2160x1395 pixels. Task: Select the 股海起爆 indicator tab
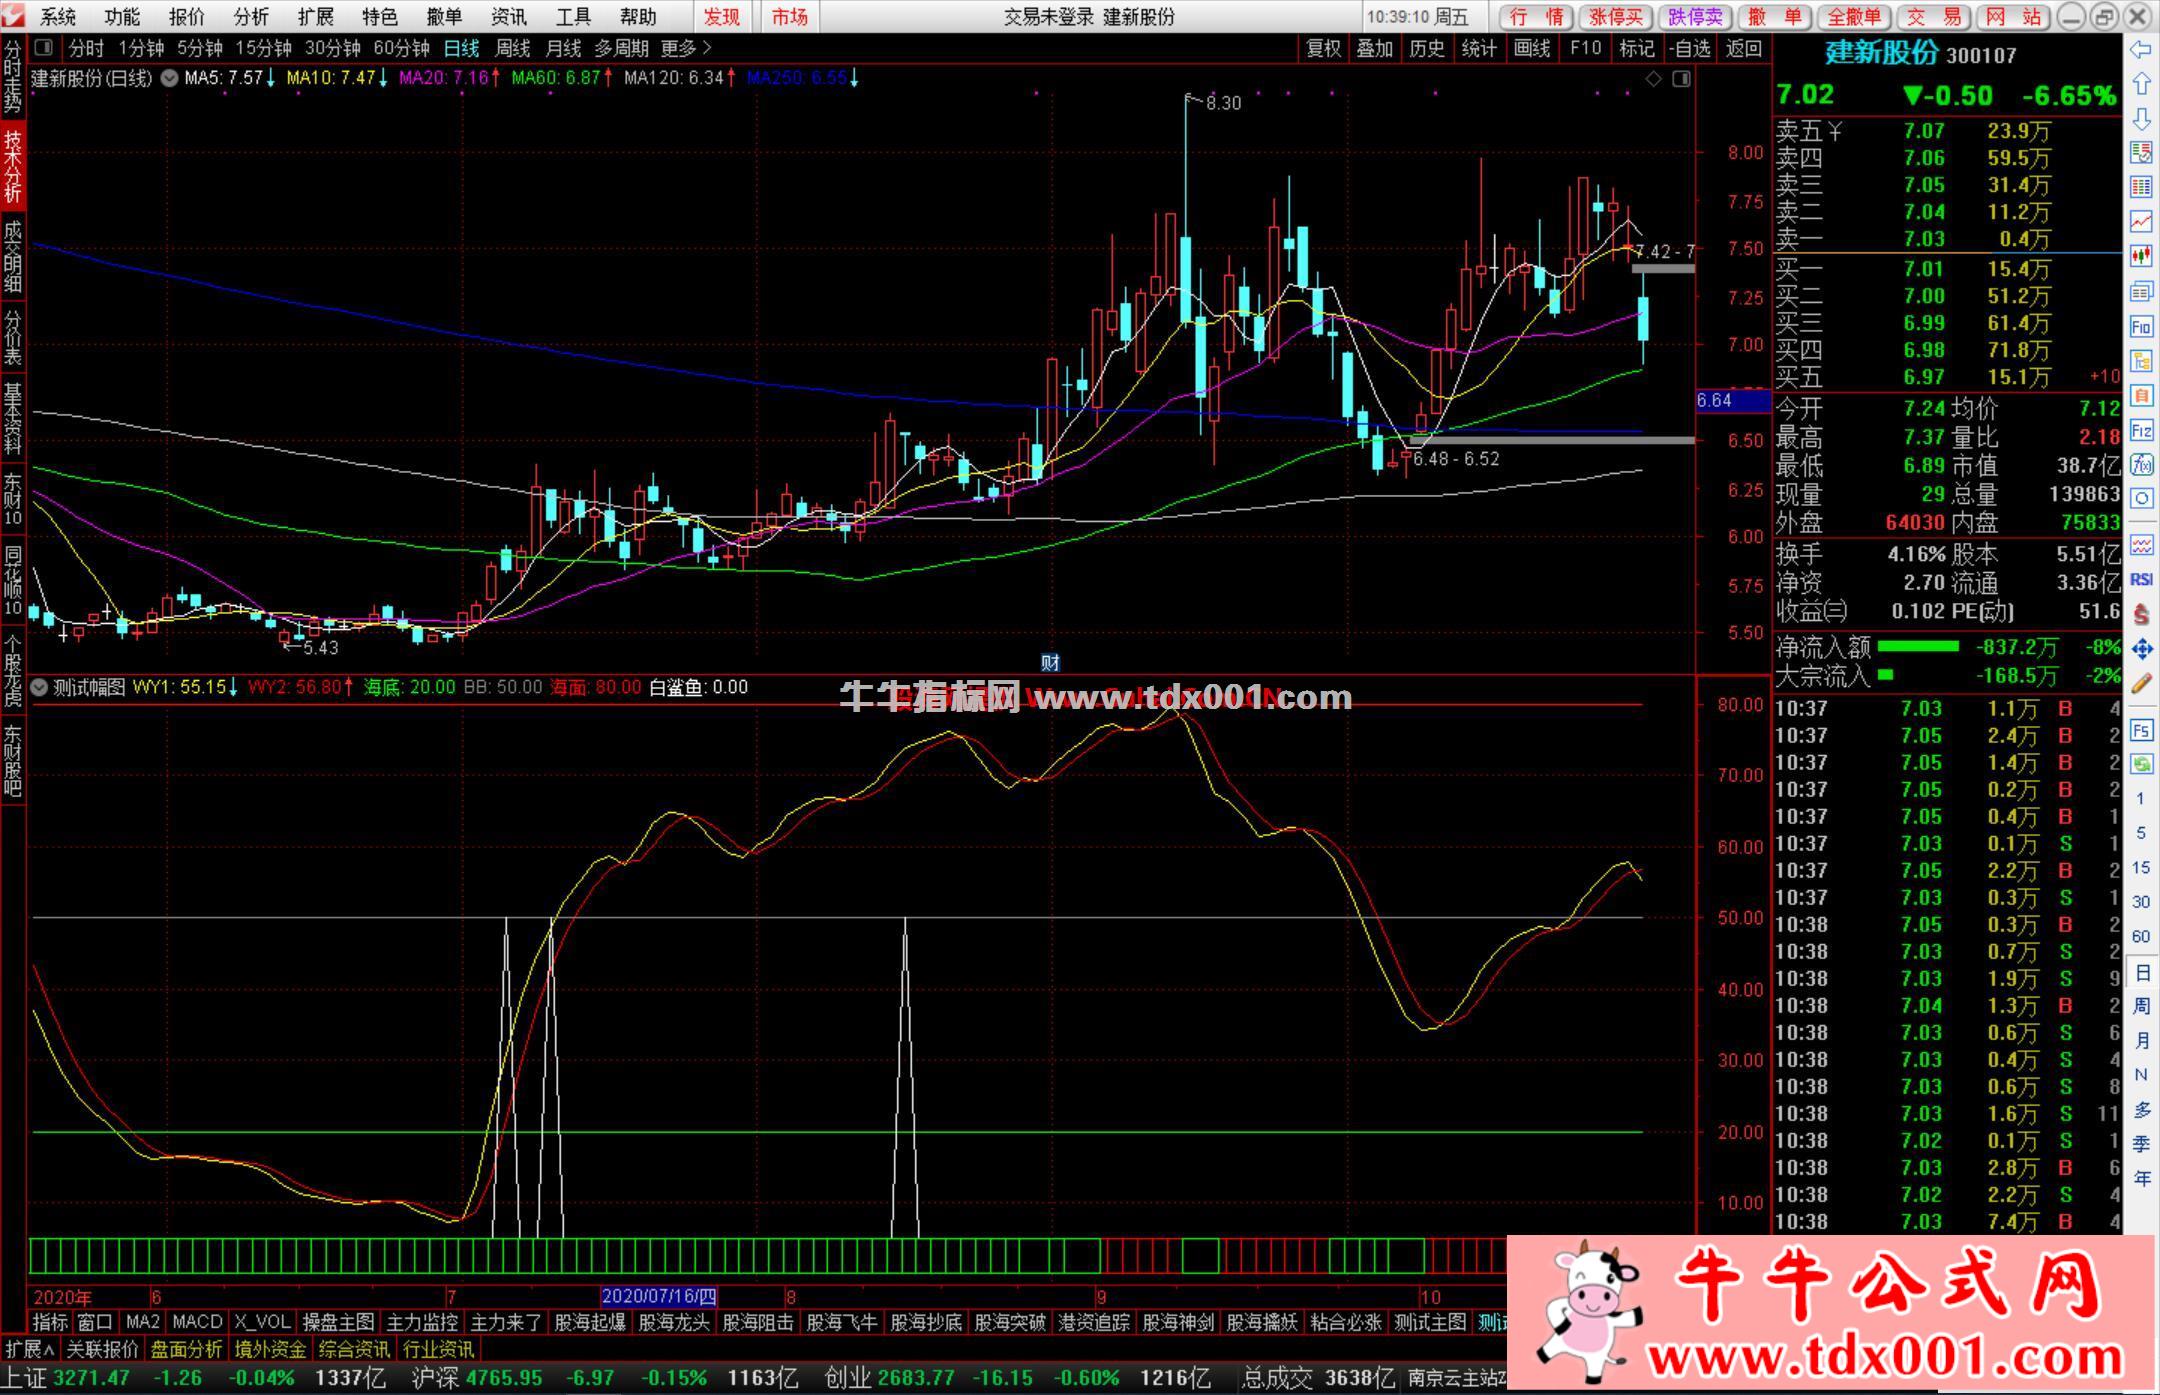pyautogui.click(x=590, y=1322)
